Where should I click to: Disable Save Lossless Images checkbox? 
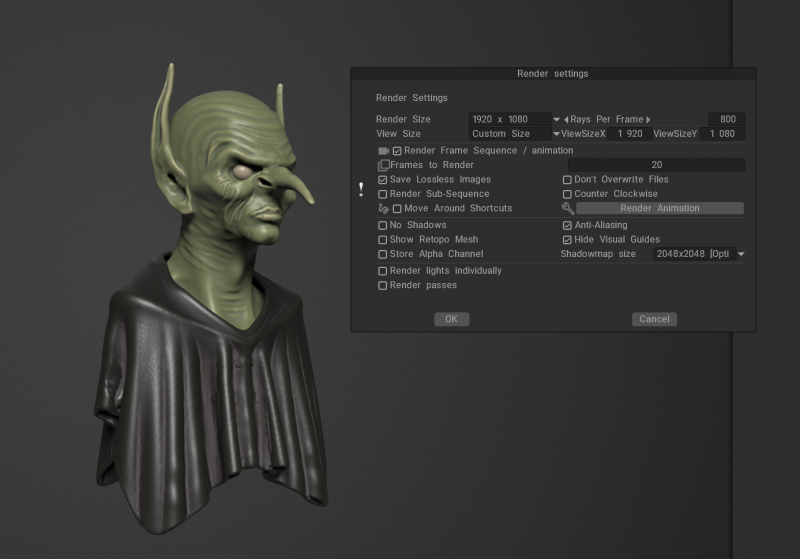[x=383, y=180]
